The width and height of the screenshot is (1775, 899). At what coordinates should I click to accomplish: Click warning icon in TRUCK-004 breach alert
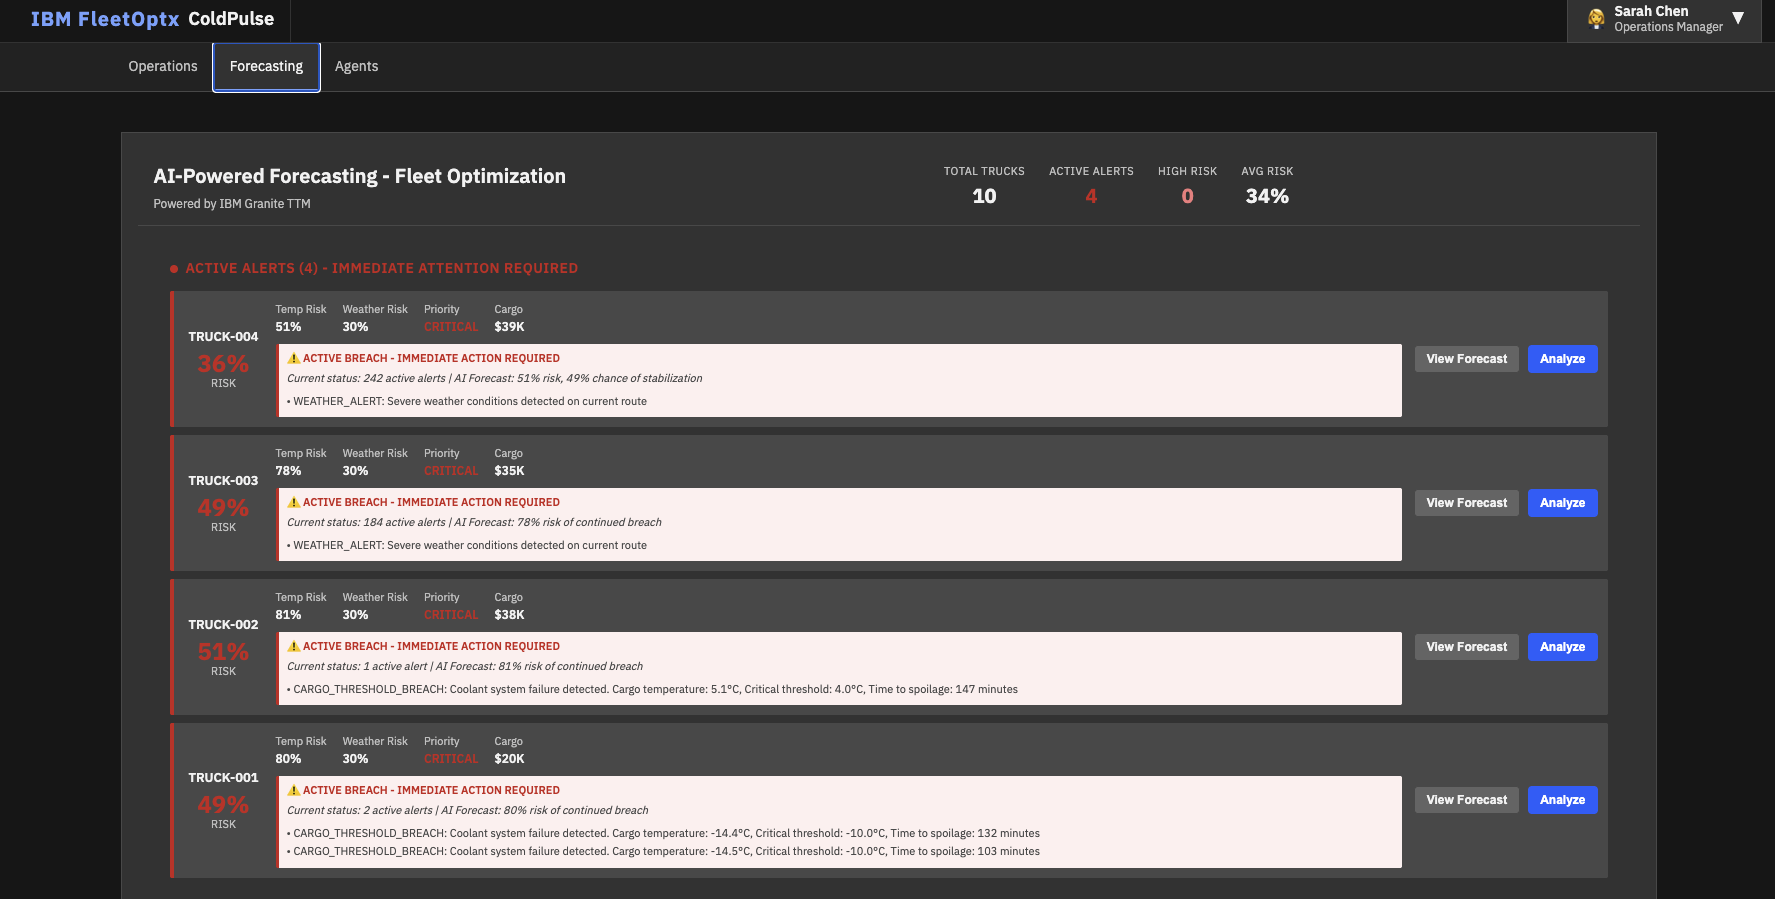[x=294, y=358]
